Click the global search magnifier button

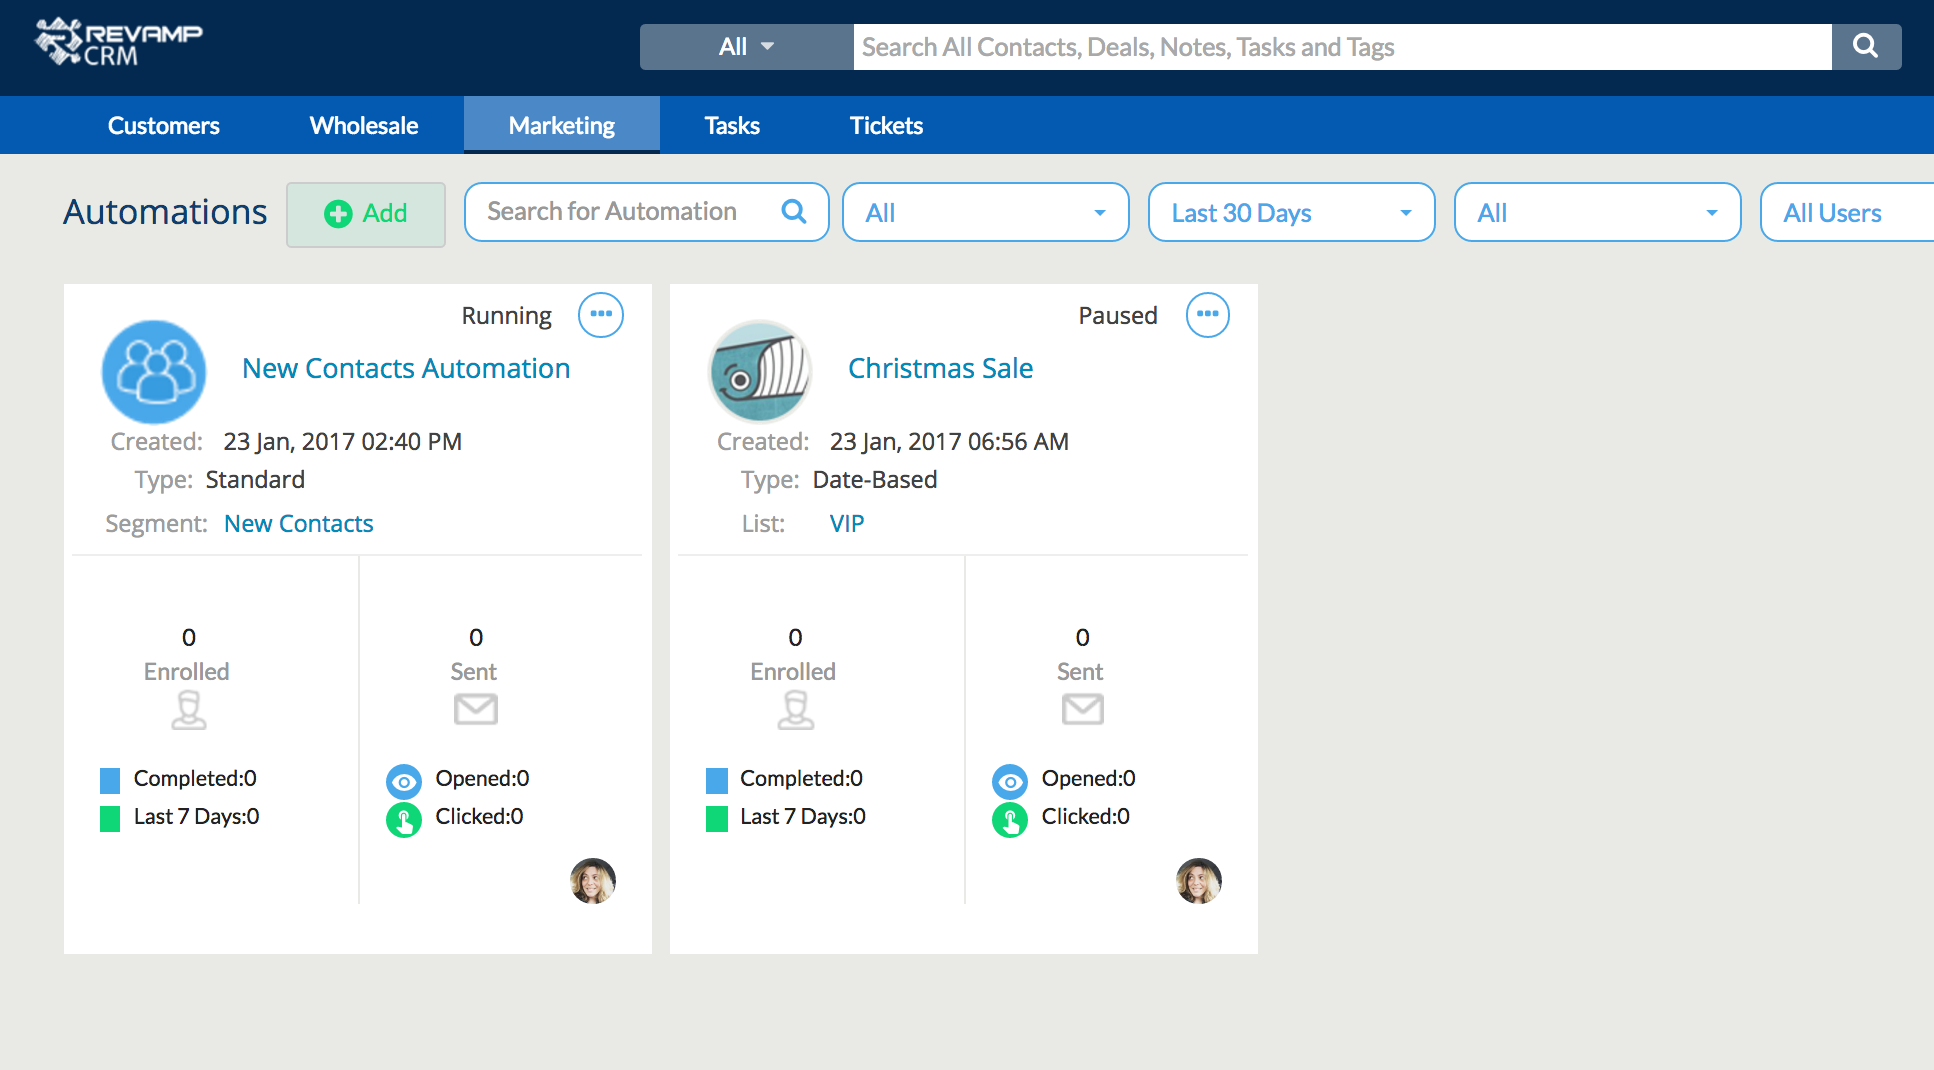click(1866, 46)
